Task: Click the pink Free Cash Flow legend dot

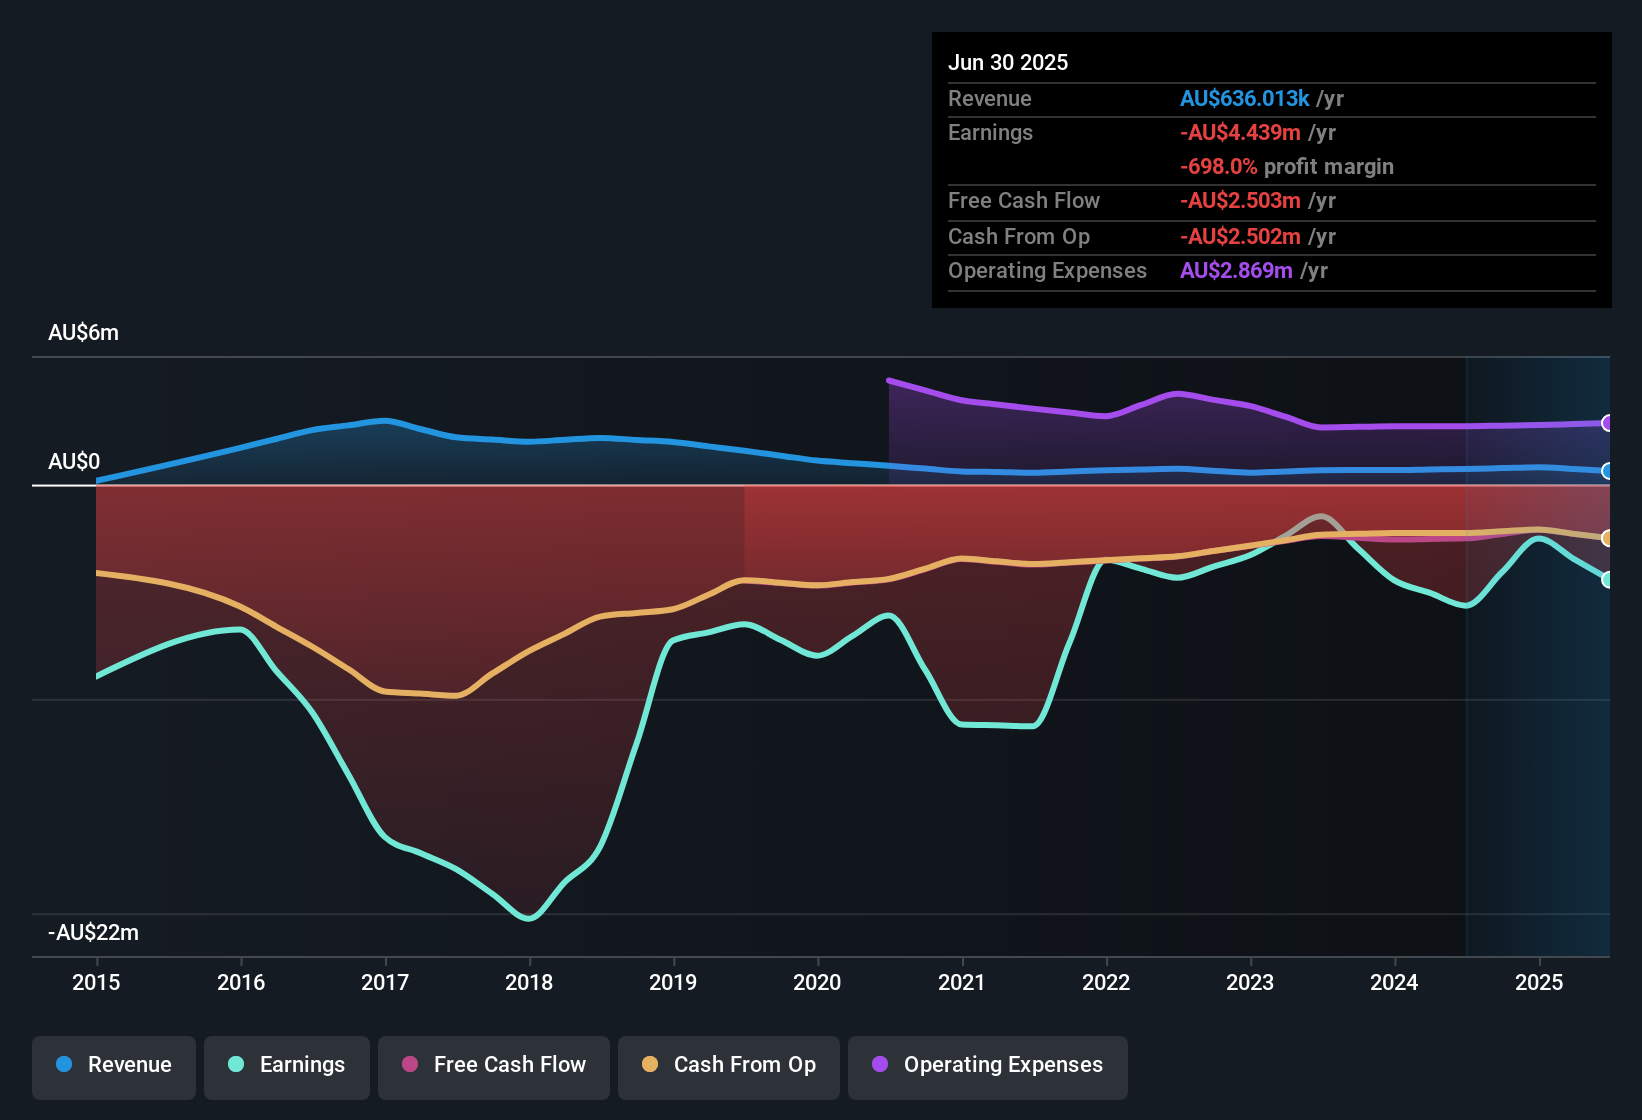Action: click(x=410, y=1066)
